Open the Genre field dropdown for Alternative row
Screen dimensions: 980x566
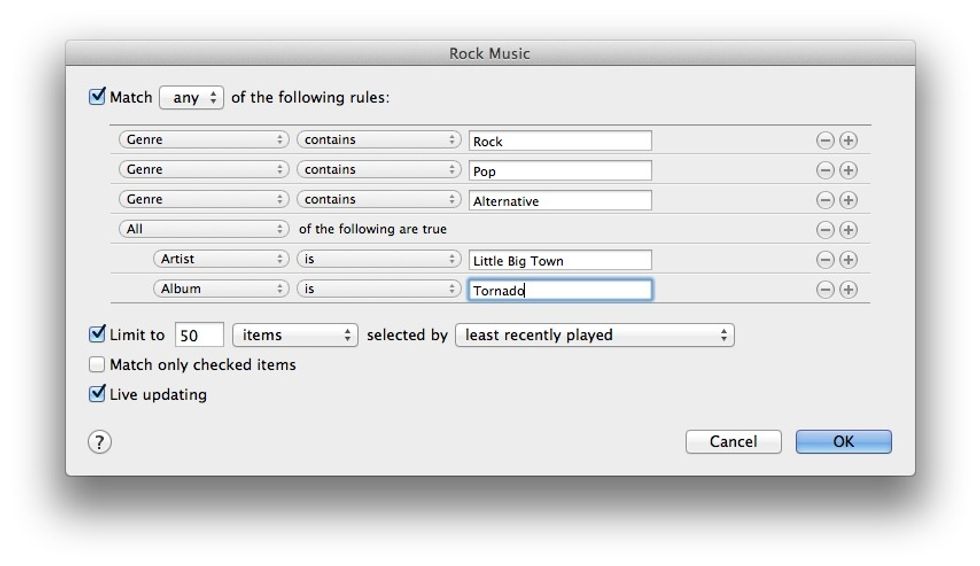pyautogui.click(x=204, y=199)
